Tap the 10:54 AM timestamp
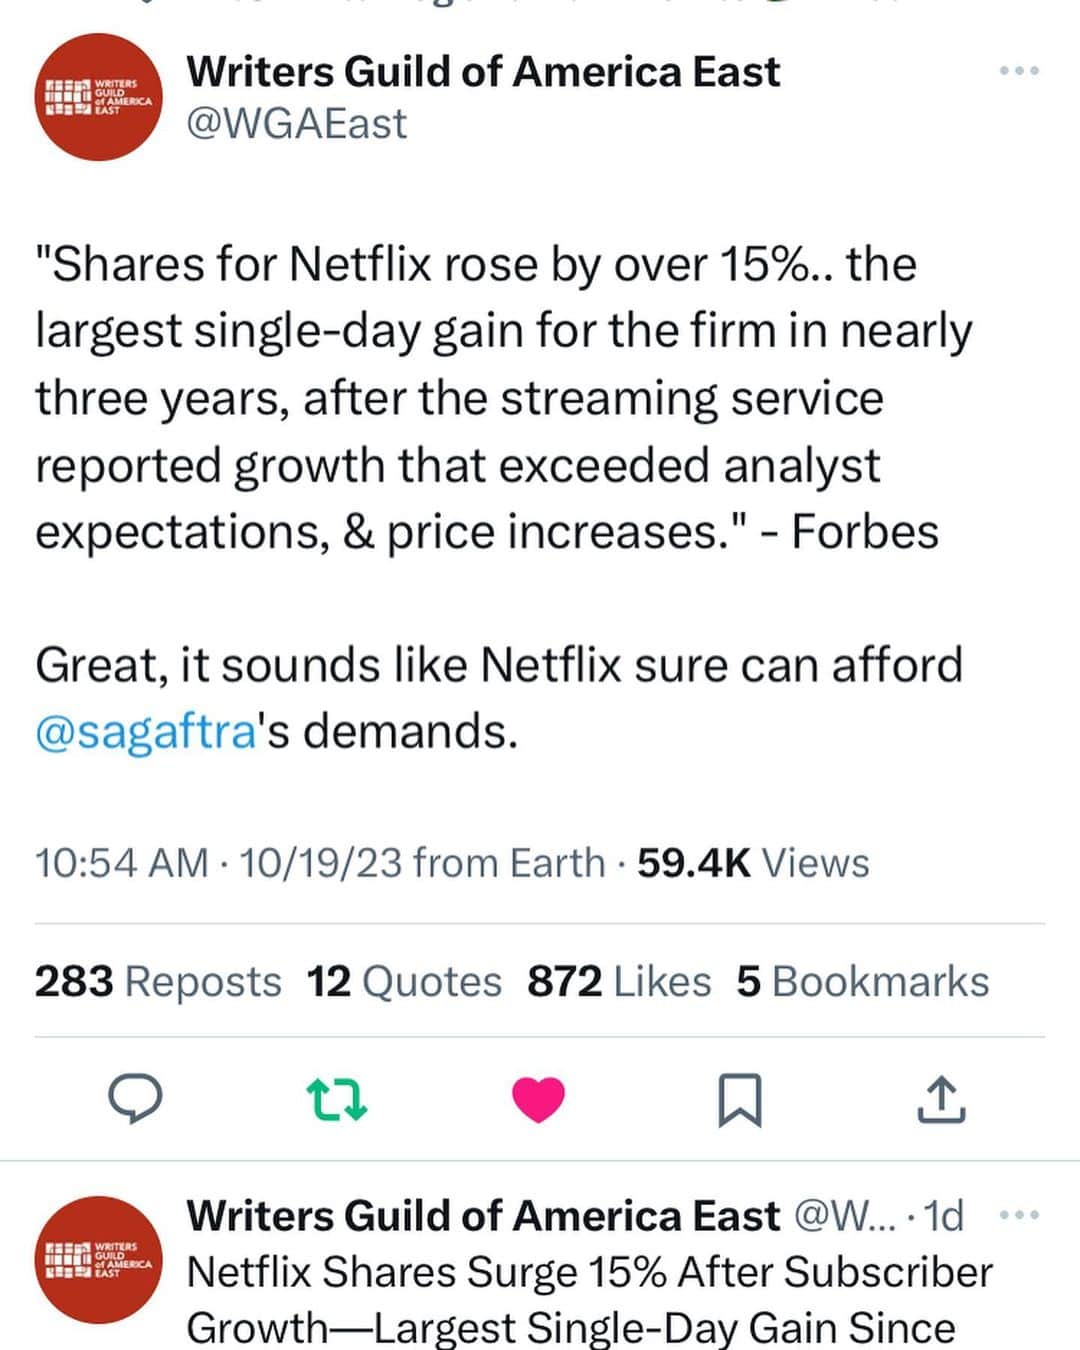 pyautogui.click(x=121, y=863)
